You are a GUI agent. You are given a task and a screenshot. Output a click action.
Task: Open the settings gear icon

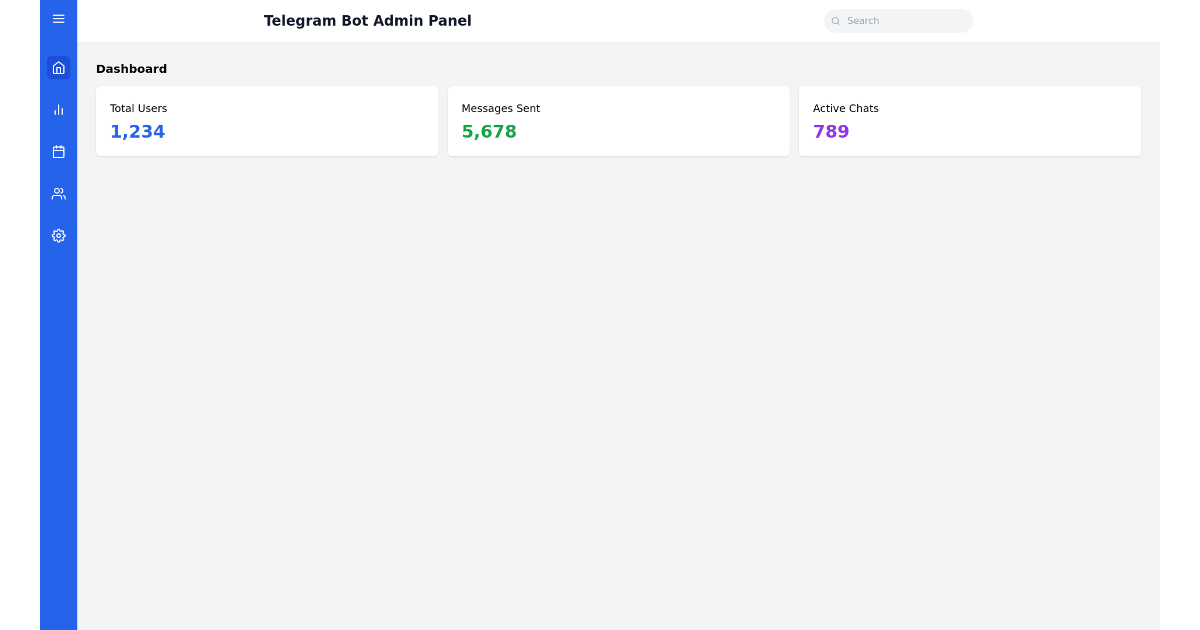coord(58,235)
